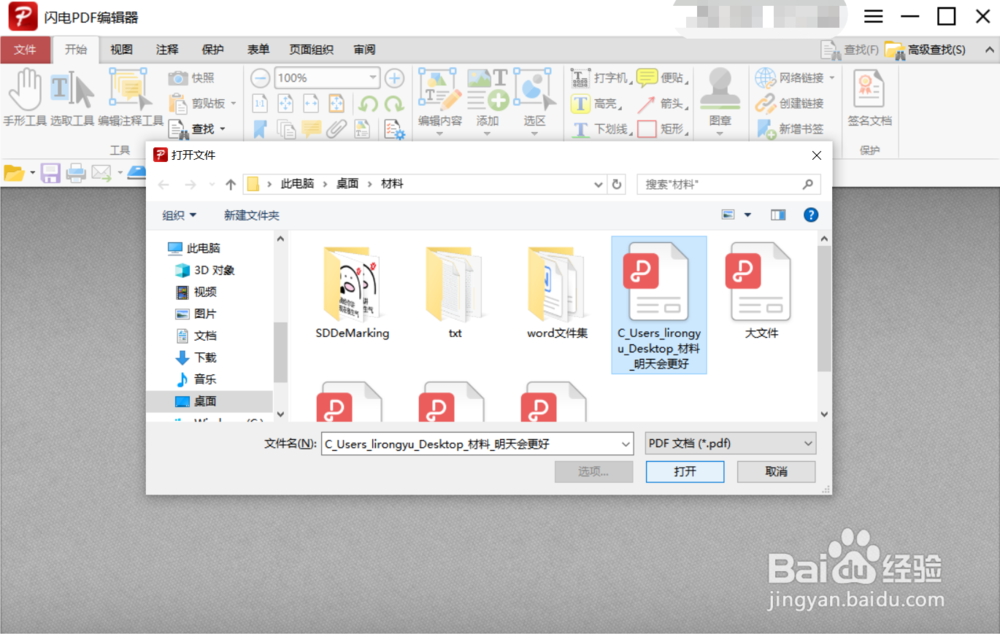Open the Sign Document (签名文档) tool

pos(869,99)
